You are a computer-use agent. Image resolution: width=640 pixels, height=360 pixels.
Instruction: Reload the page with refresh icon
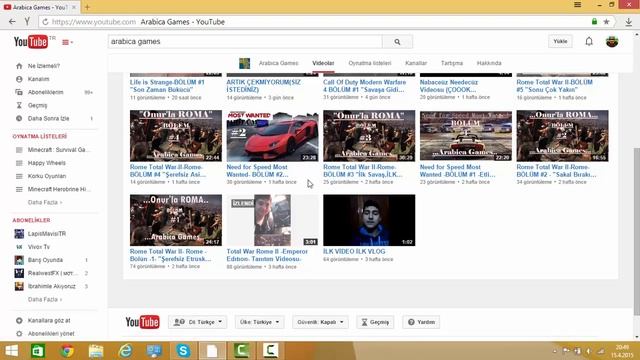pos(45,22)
